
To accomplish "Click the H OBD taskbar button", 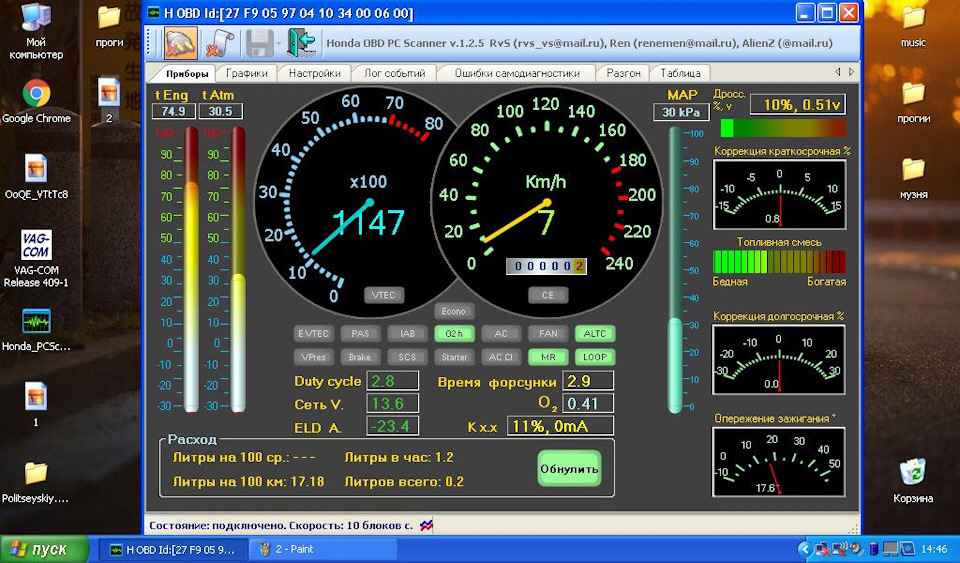I will coord(173,550).
